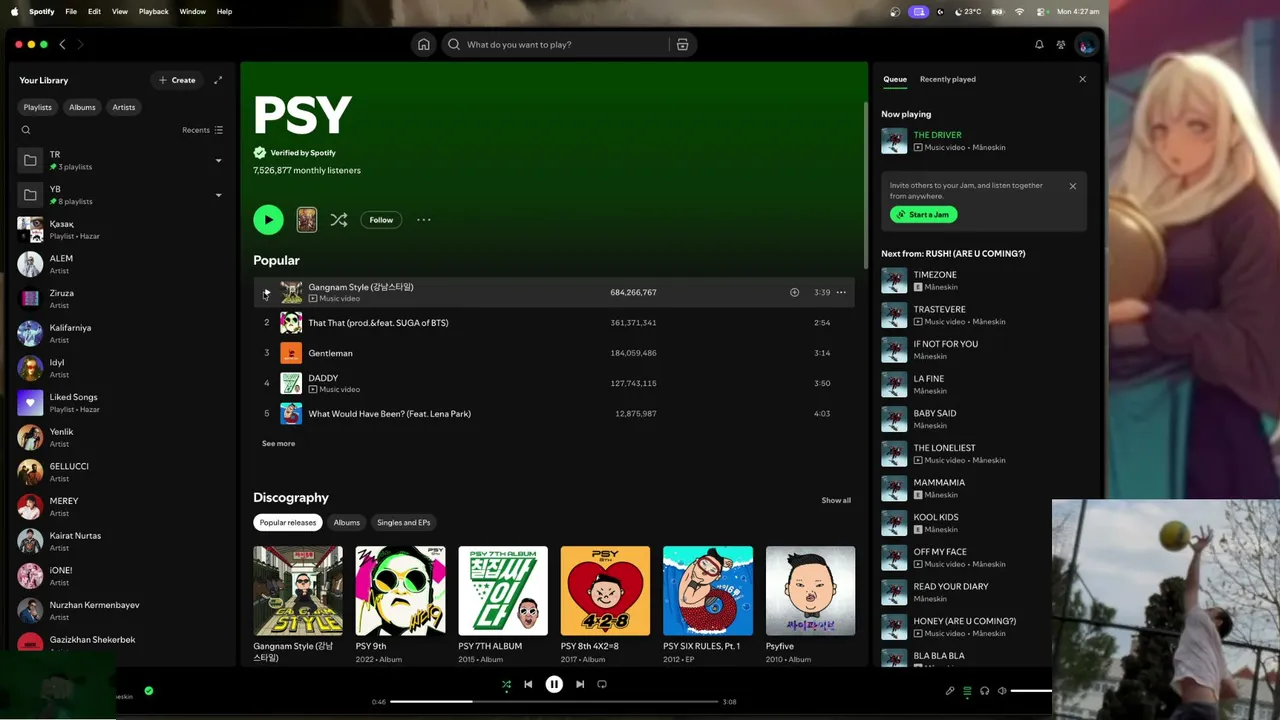The image size is (1280, 720).
Task: Click the Start a Jam button
Action: coord(923,215)
